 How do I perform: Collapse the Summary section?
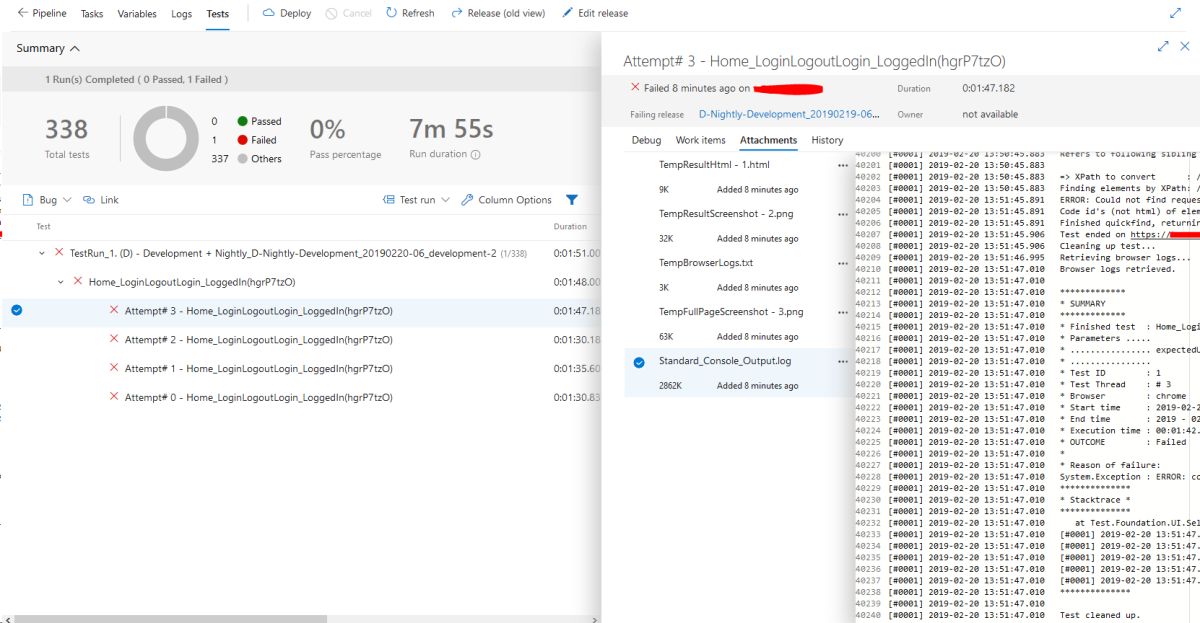48,48
